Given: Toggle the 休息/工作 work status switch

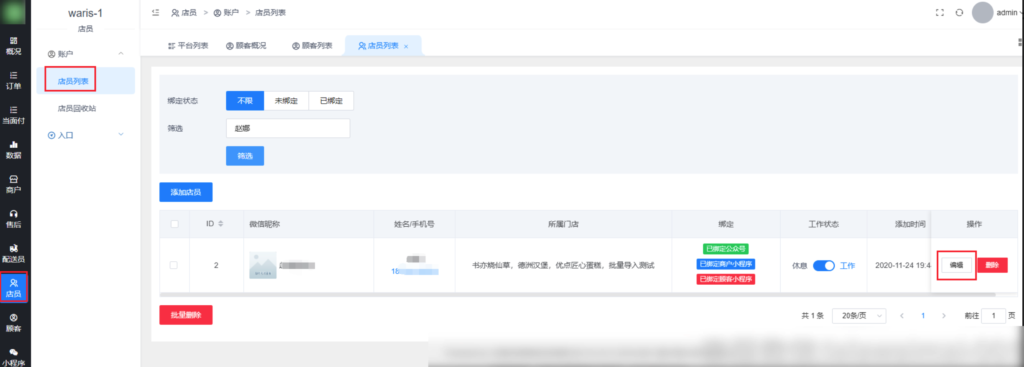Looking at the screenshot, I should (x=824, y=266).
